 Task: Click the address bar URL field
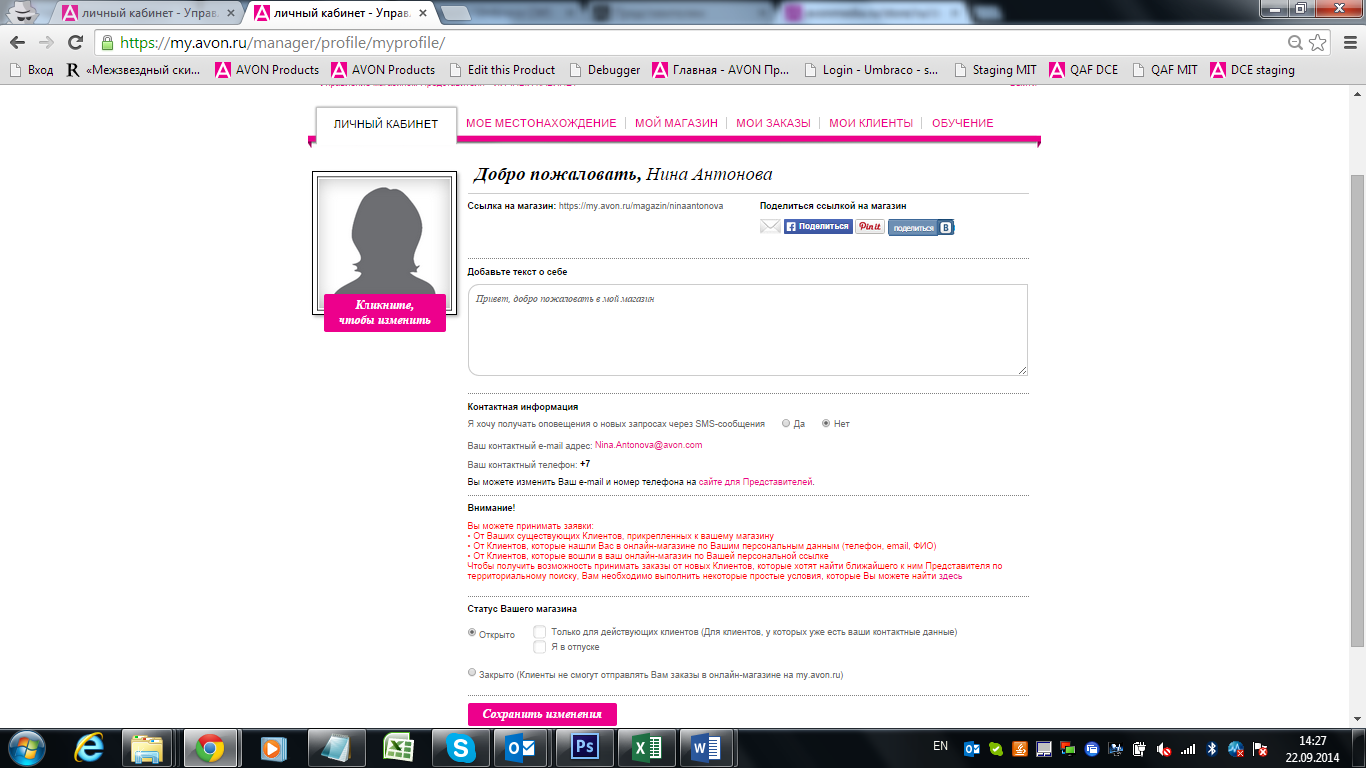coord(700,43)
